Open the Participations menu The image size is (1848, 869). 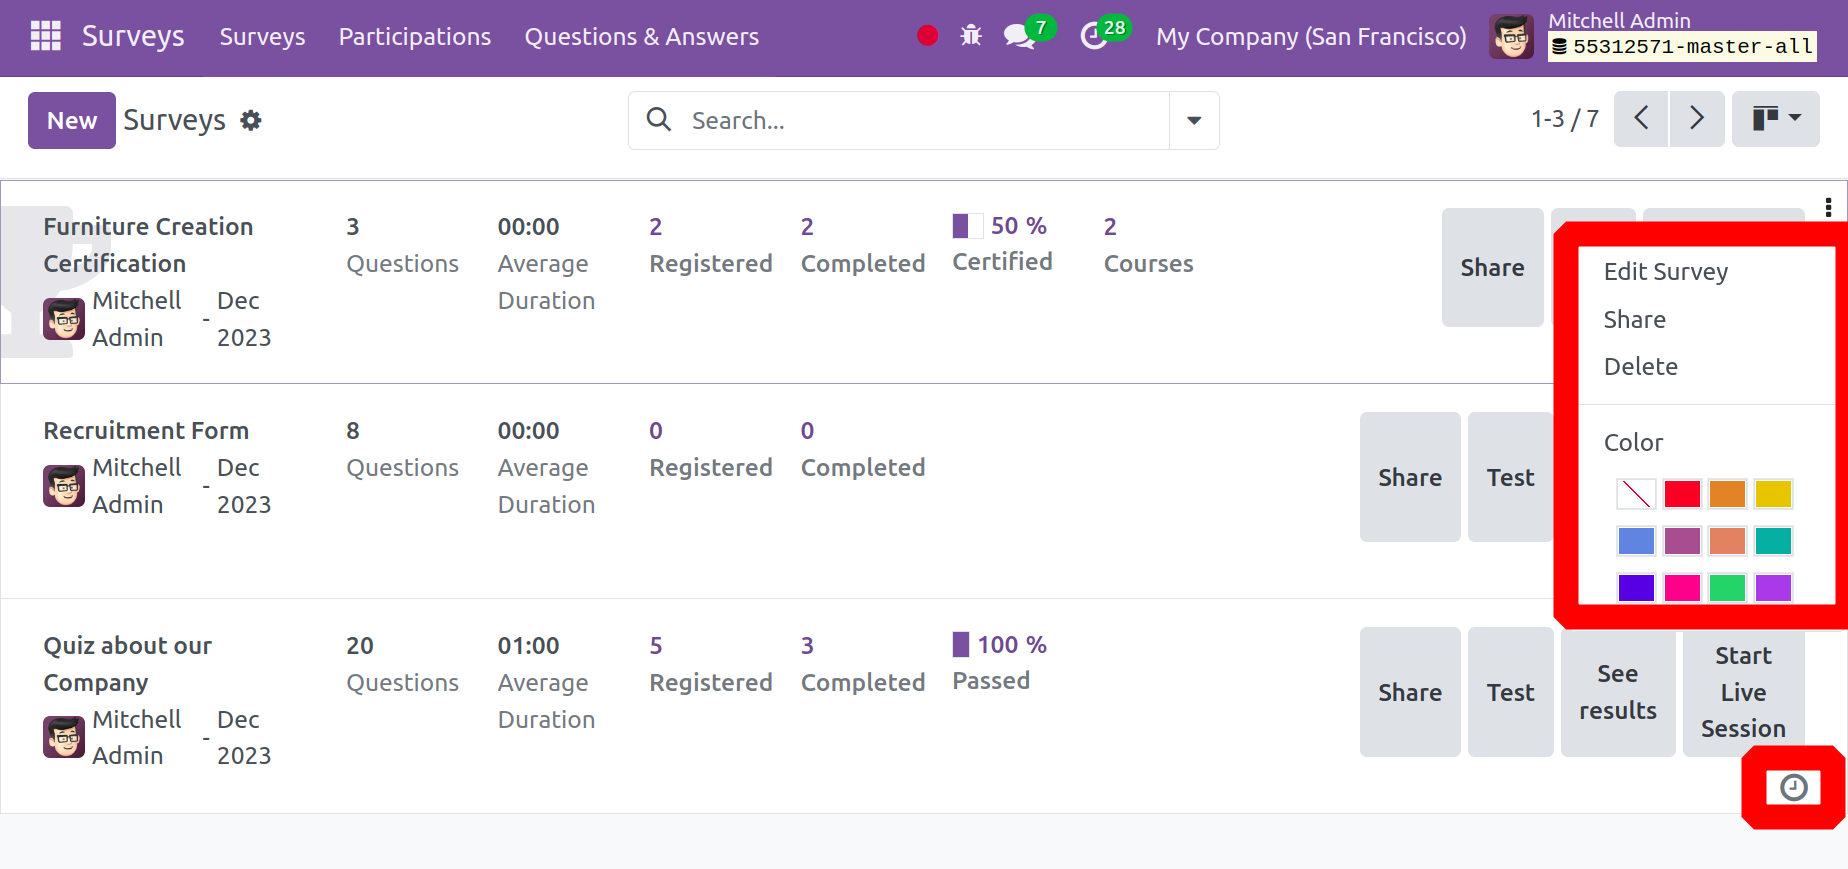415,37
